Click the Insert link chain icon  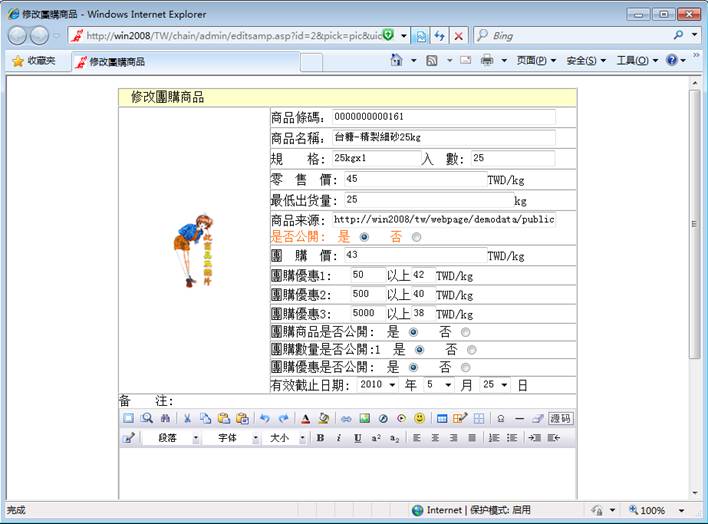tap(347, 418)
